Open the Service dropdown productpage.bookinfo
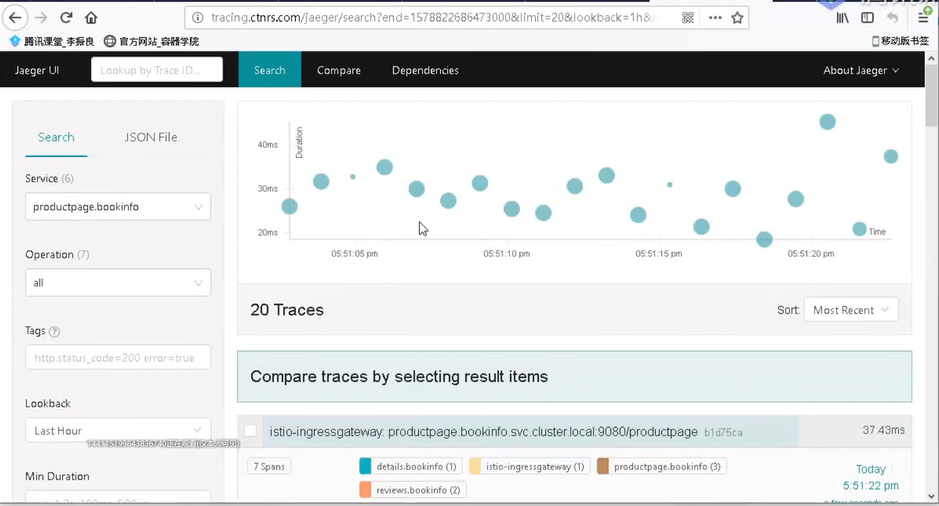939x506 pixels. click(118, 207)
